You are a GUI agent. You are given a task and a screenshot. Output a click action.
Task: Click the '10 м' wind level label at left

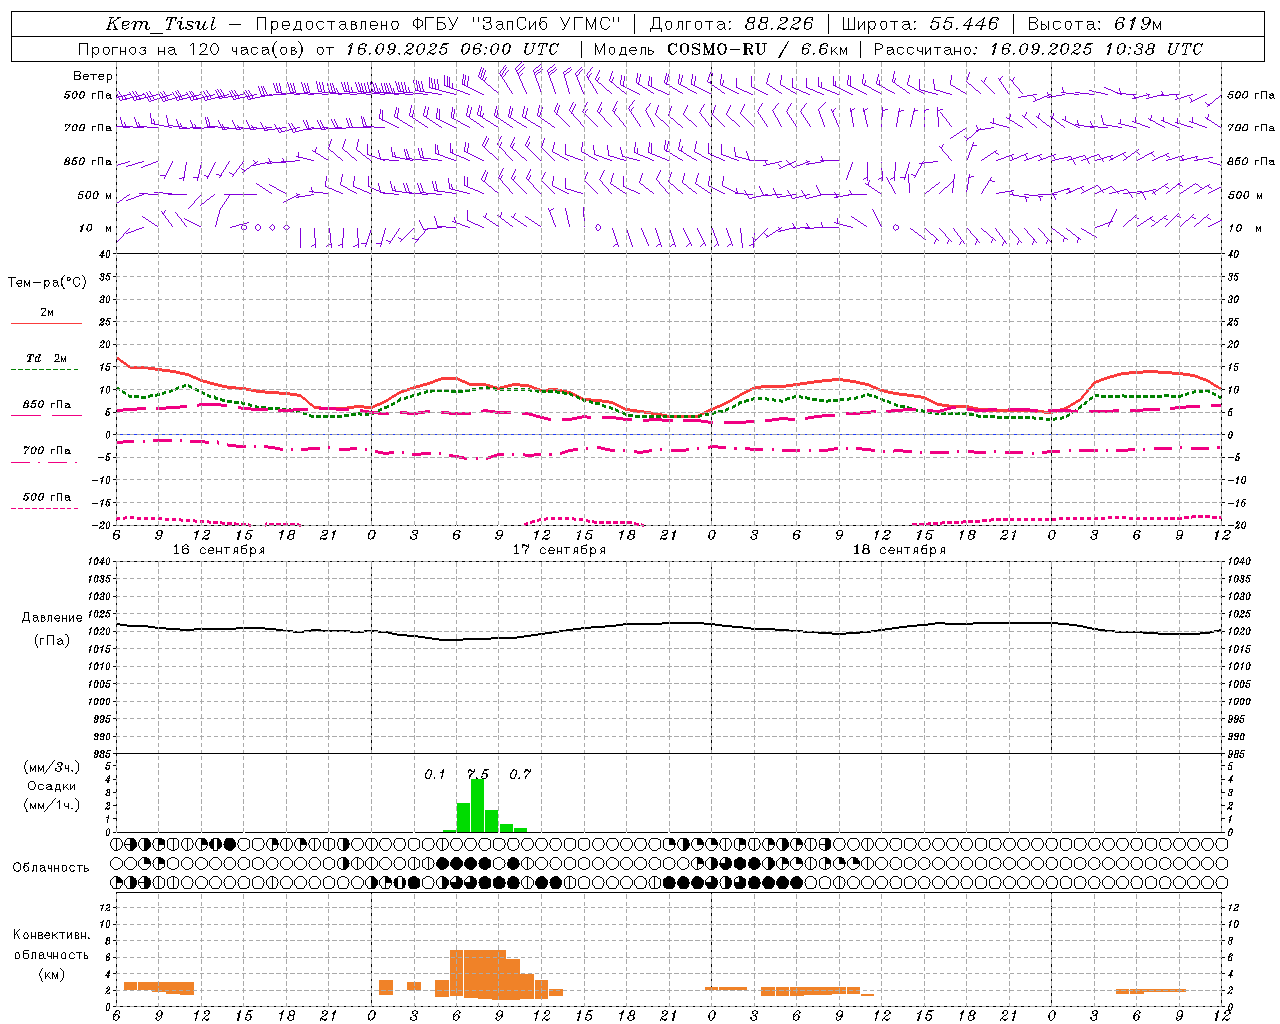point(96,228)
